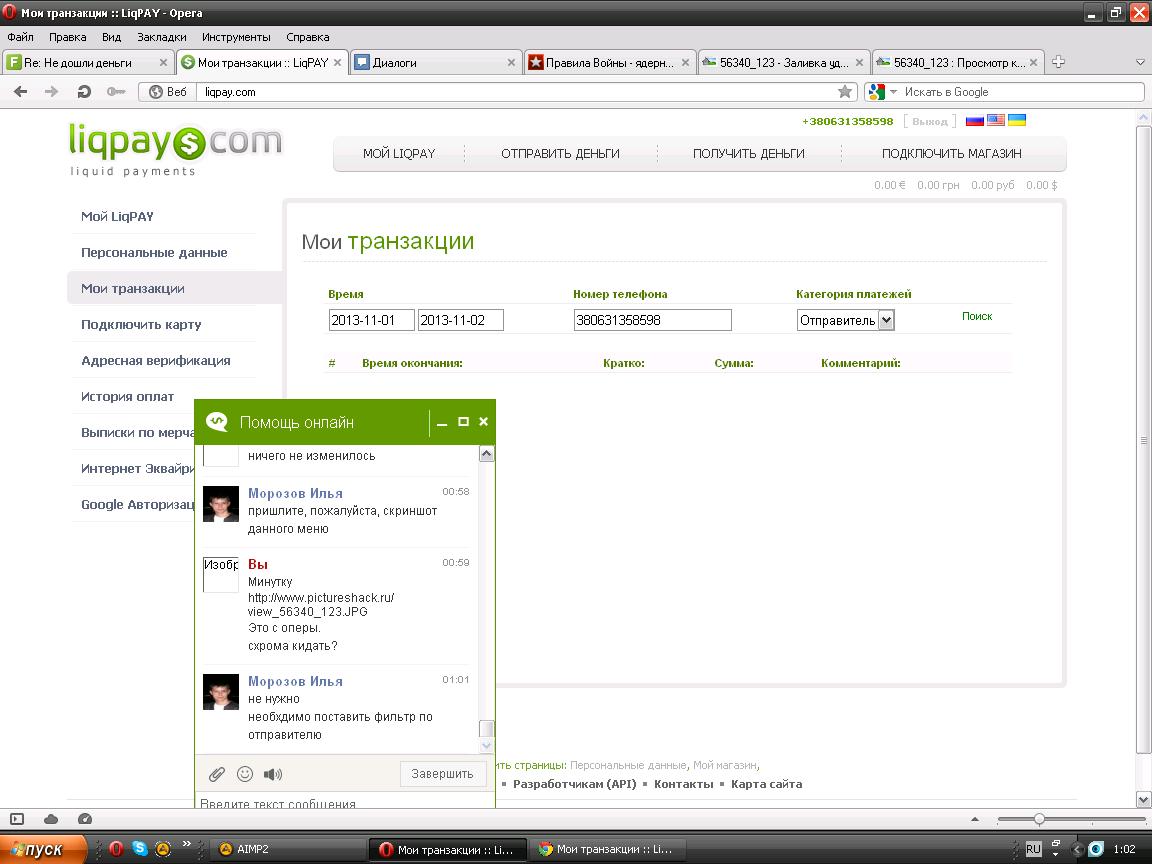Click the password key (wand) icon

tap(115, 92)
